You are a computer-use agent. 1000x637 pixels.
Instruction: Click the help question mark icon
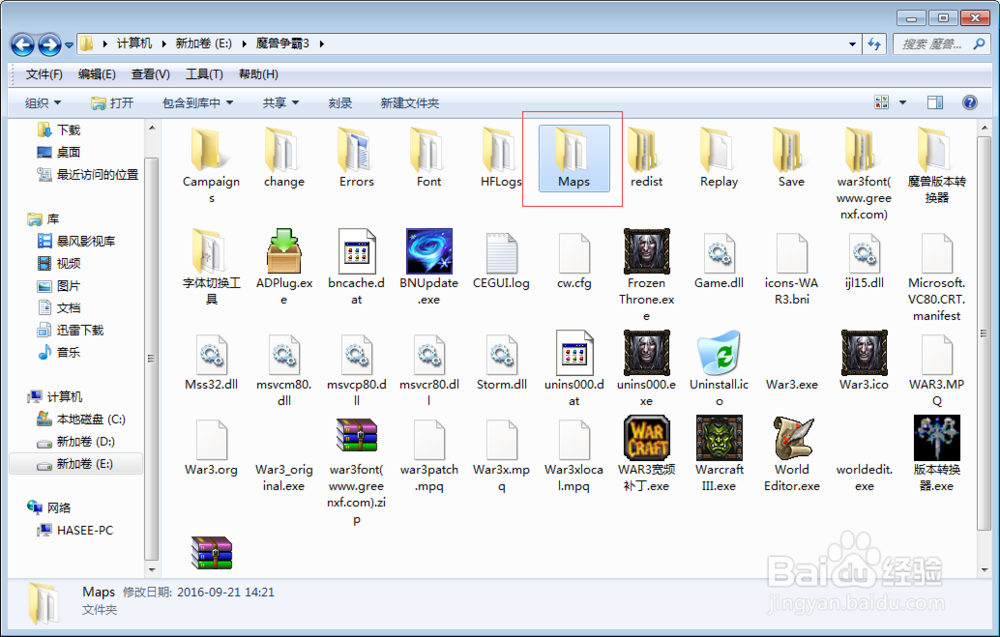[x=969, y=103]
